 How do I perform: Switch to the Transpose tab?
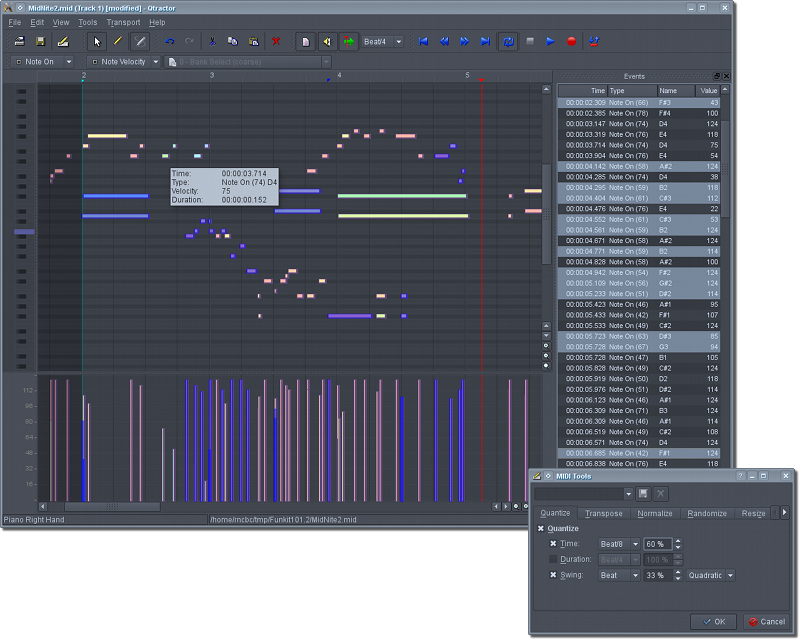point(604,513)
